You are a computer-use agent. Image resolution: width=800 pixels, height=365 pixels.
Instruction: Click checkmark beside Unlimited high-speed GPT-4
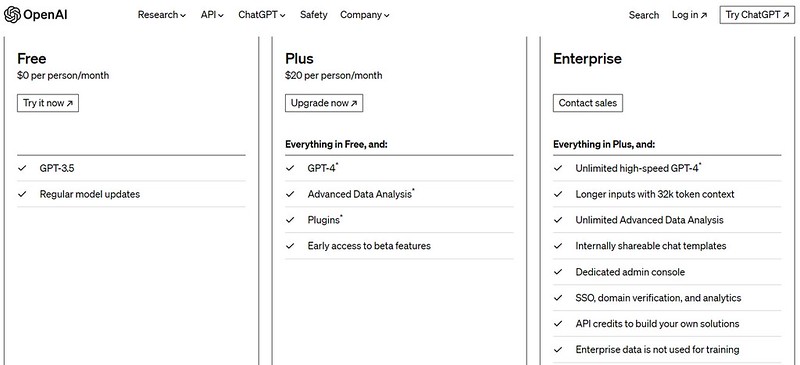558,168
